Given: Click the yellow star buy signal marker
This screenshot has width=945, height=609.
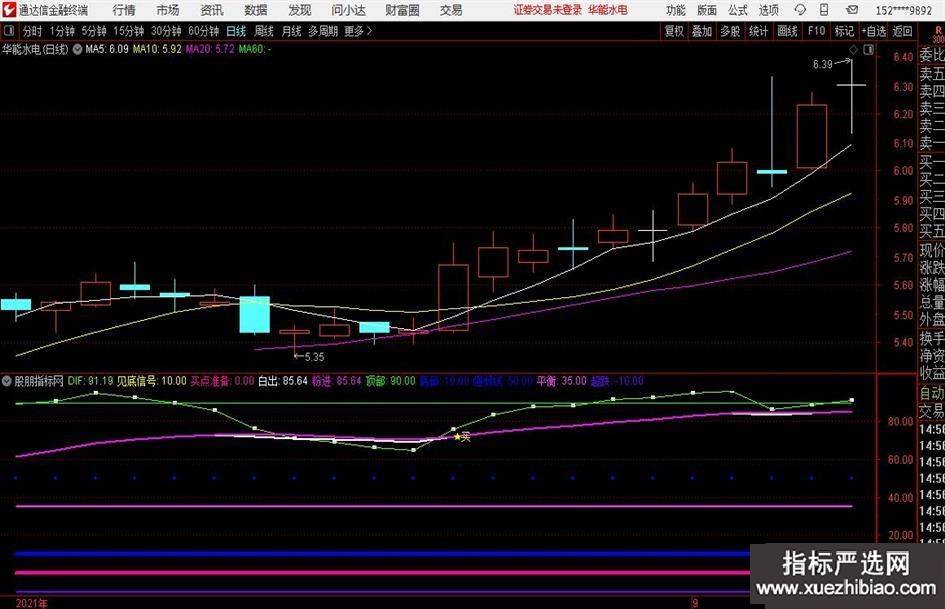Looking at the screenshot, I should 457,436.
